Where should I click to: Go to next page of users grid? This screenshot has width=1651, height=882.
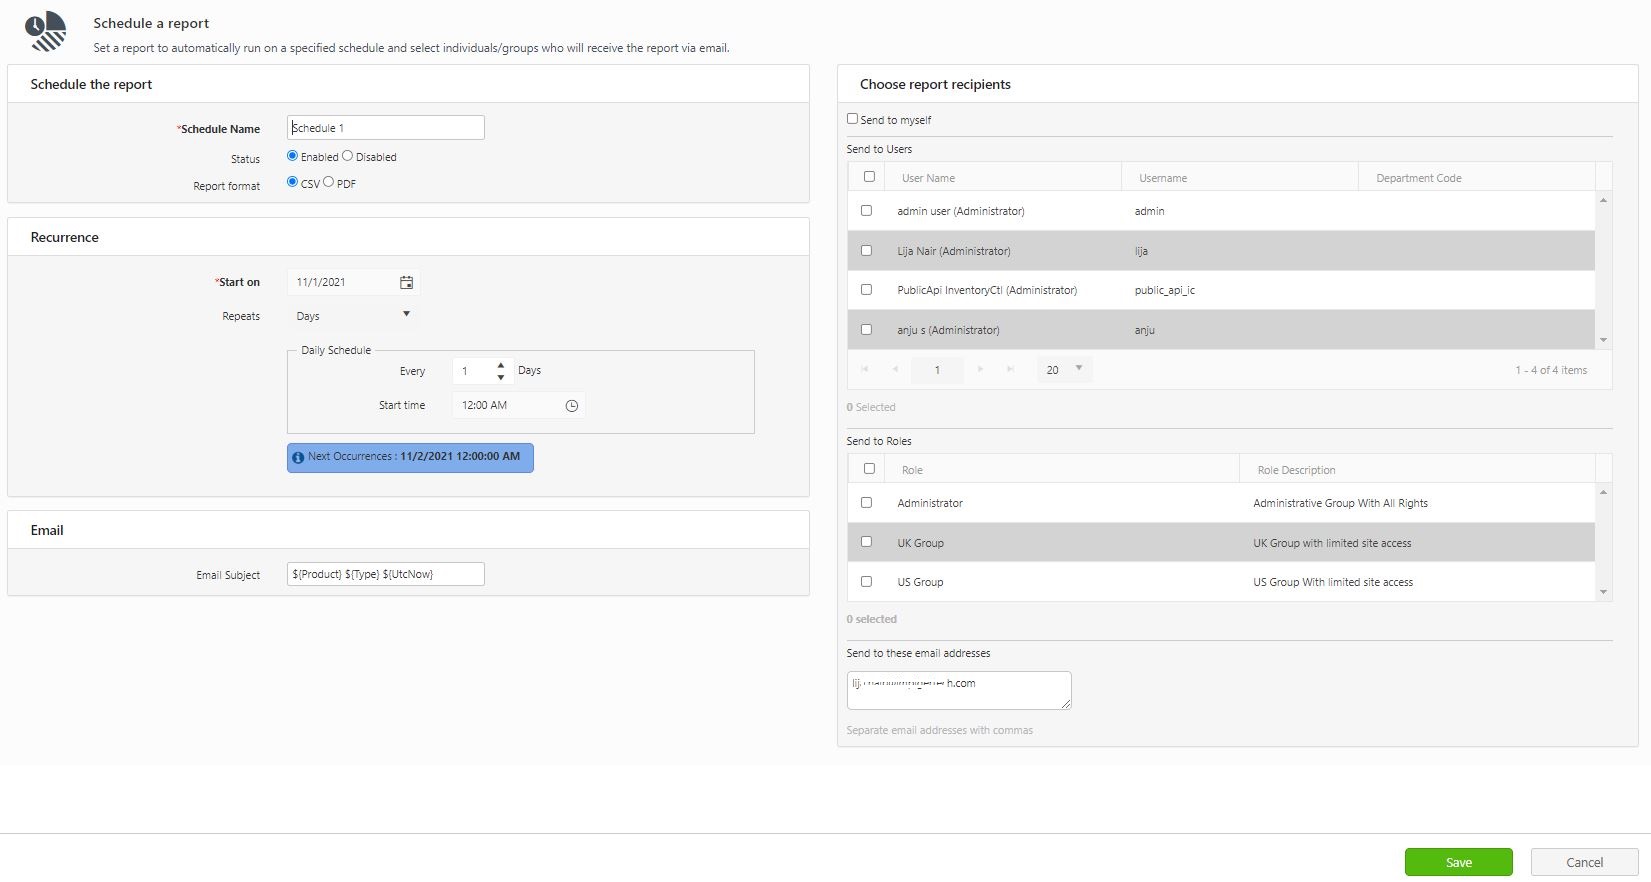pyautogui.click(x=980, y=370)
